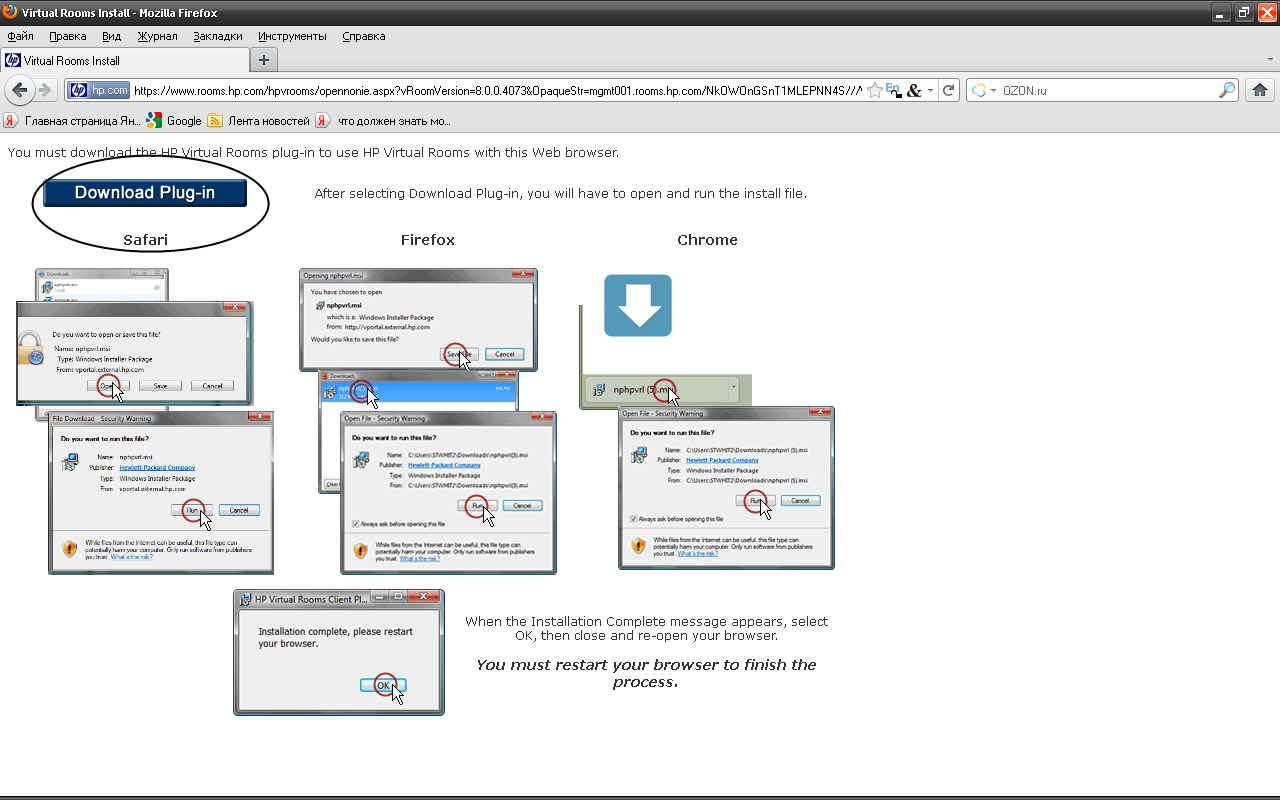Screen dimensions: 1280x800
Task: Open the Справка menu
Action: 364,36
